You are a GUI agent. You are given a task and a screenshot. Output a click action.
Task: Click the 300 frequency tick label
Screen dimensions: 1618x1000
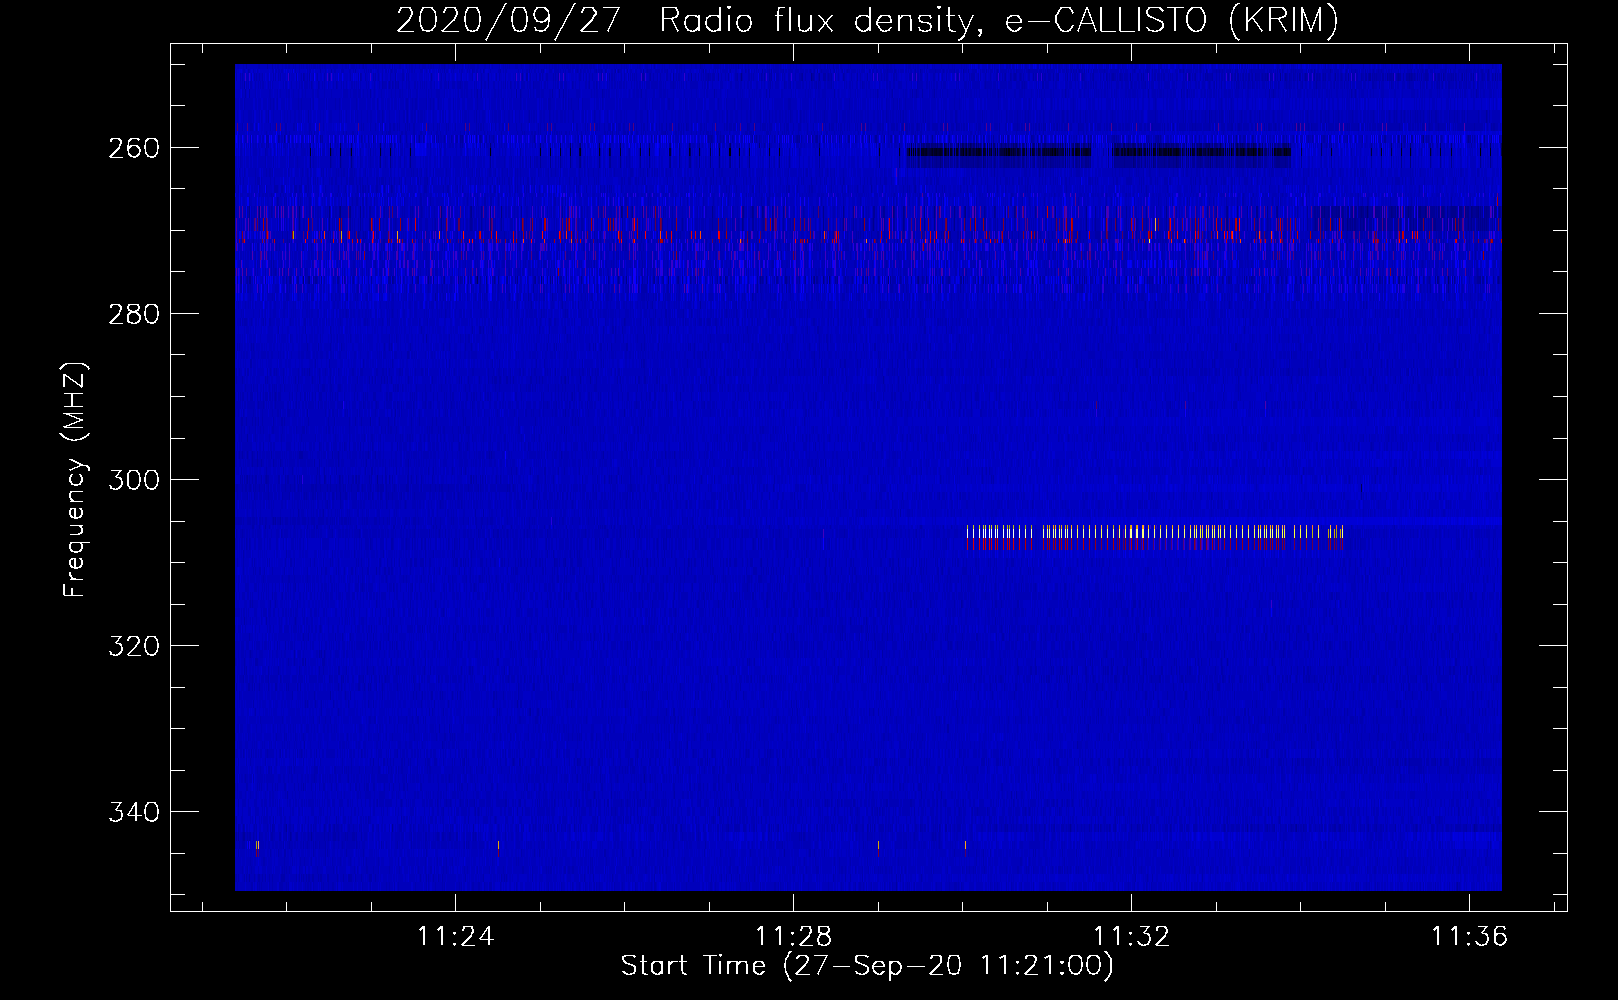tap(134, 480)
